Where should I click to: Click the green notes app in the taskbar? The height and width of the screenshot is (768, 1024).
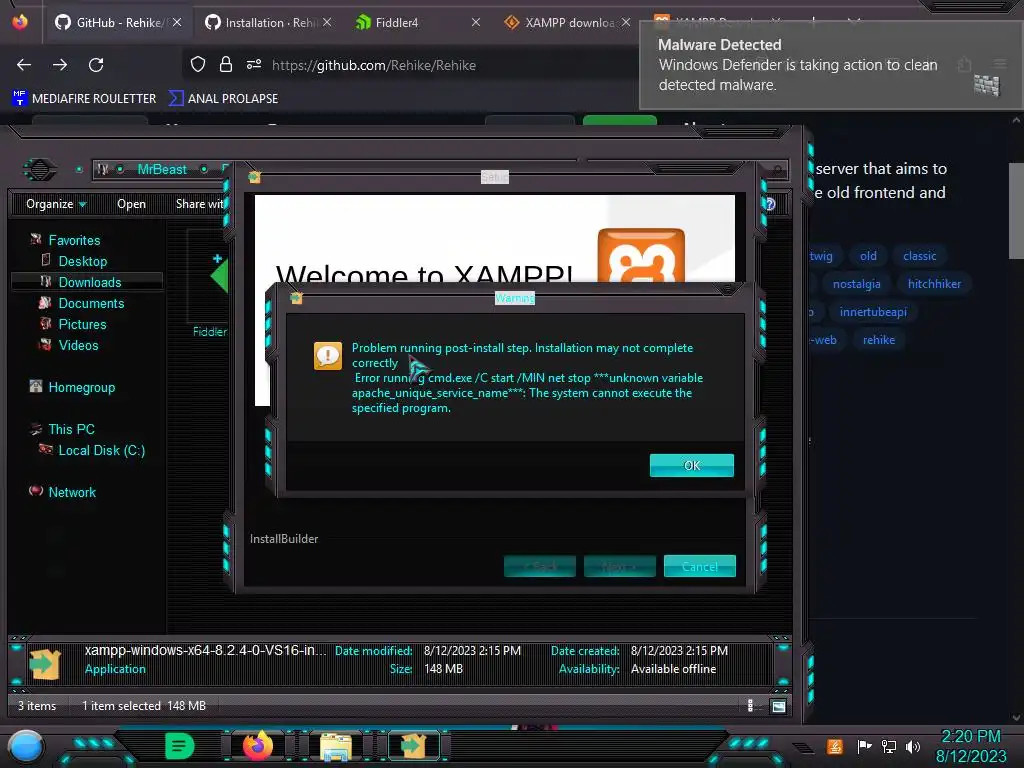pos(179,746)
